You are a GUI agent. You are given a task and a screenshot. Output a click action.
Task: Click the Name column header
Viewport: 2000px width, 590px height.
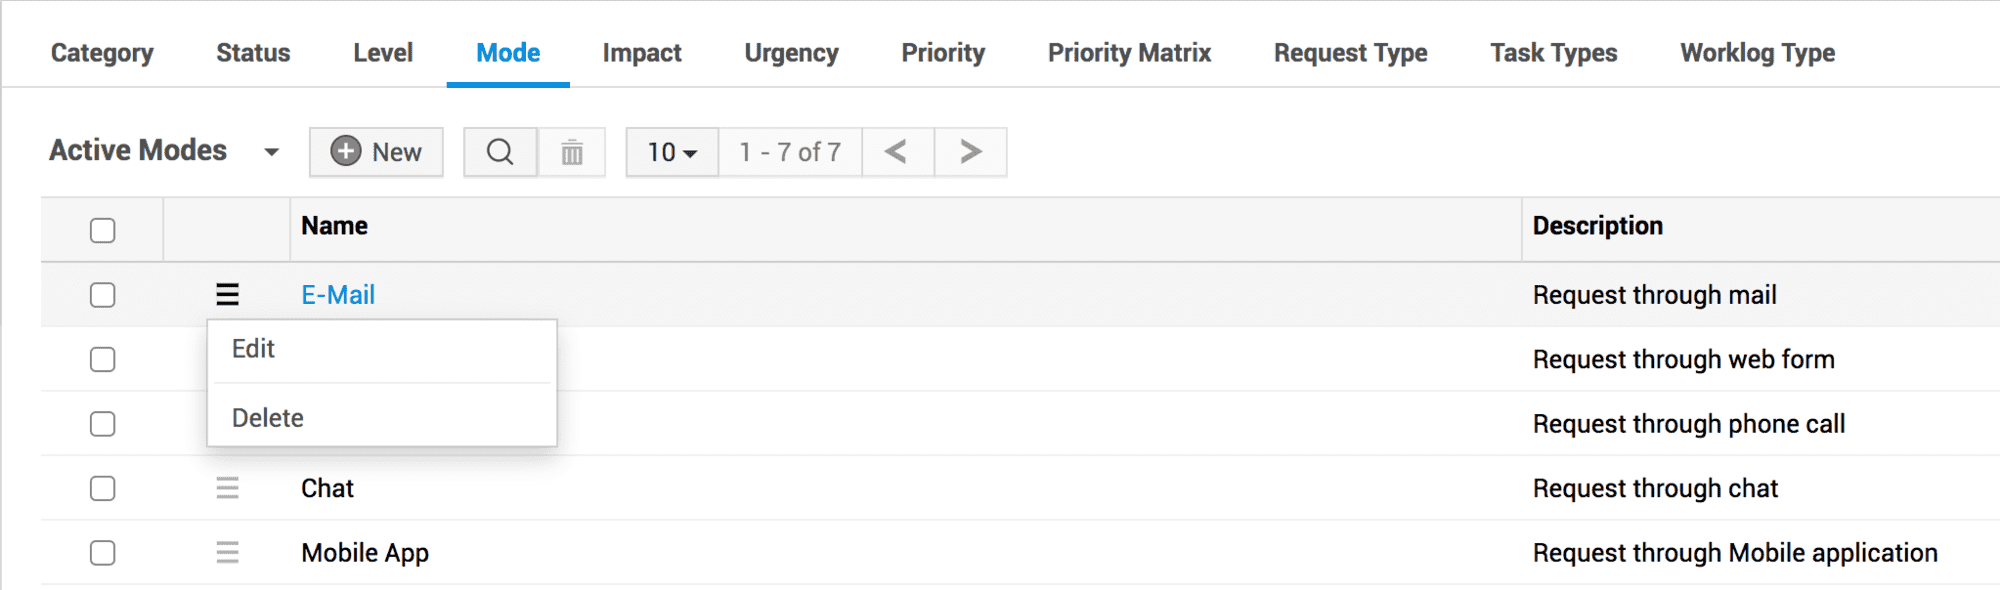[x=335, y=226]
